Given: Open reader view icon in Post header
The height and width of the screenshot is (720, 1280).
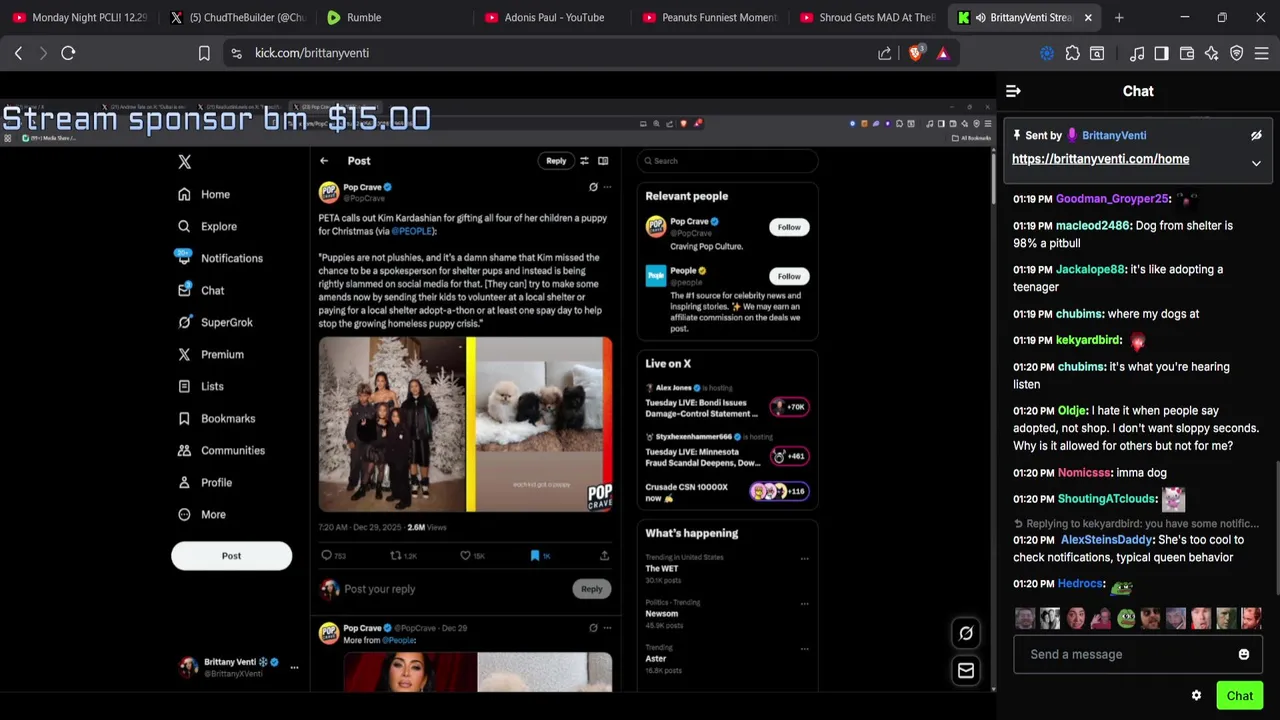Looking at the screenshot, I should click(x=603, y=160).
